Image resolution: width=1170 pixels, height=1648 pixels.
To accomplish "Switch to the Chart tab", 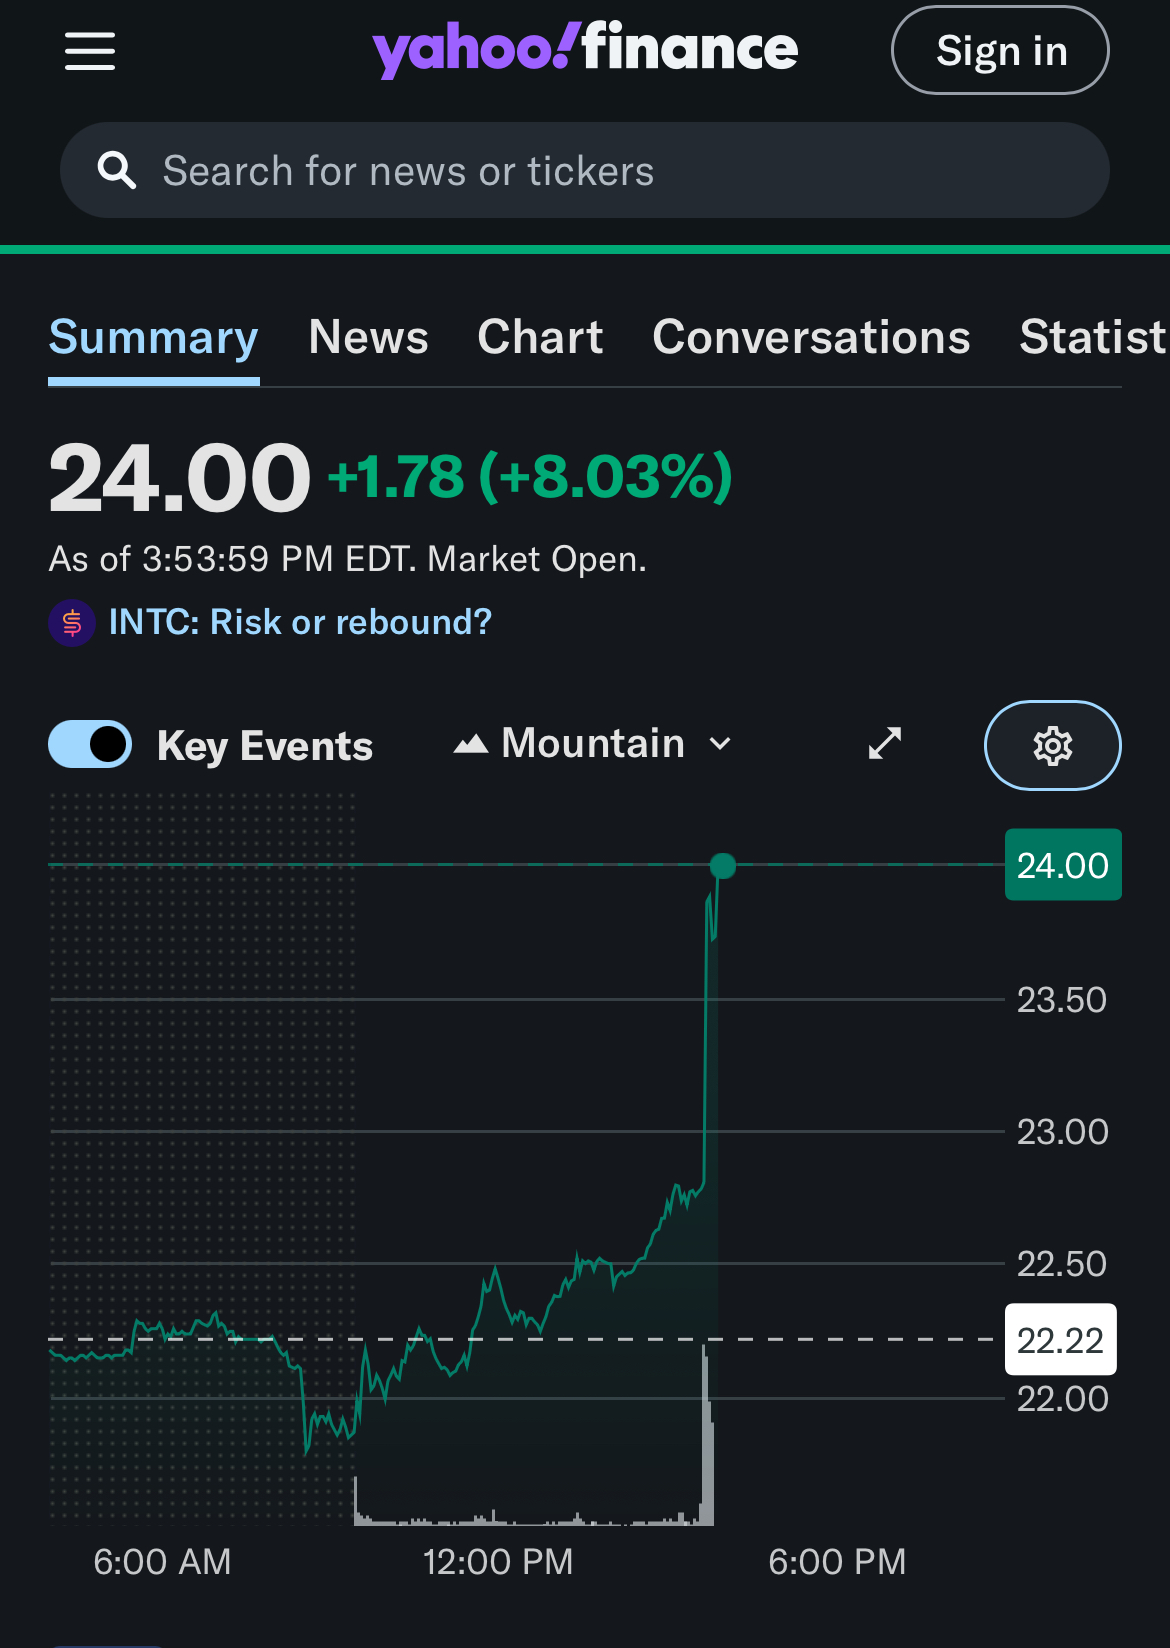I will (540, 337).
